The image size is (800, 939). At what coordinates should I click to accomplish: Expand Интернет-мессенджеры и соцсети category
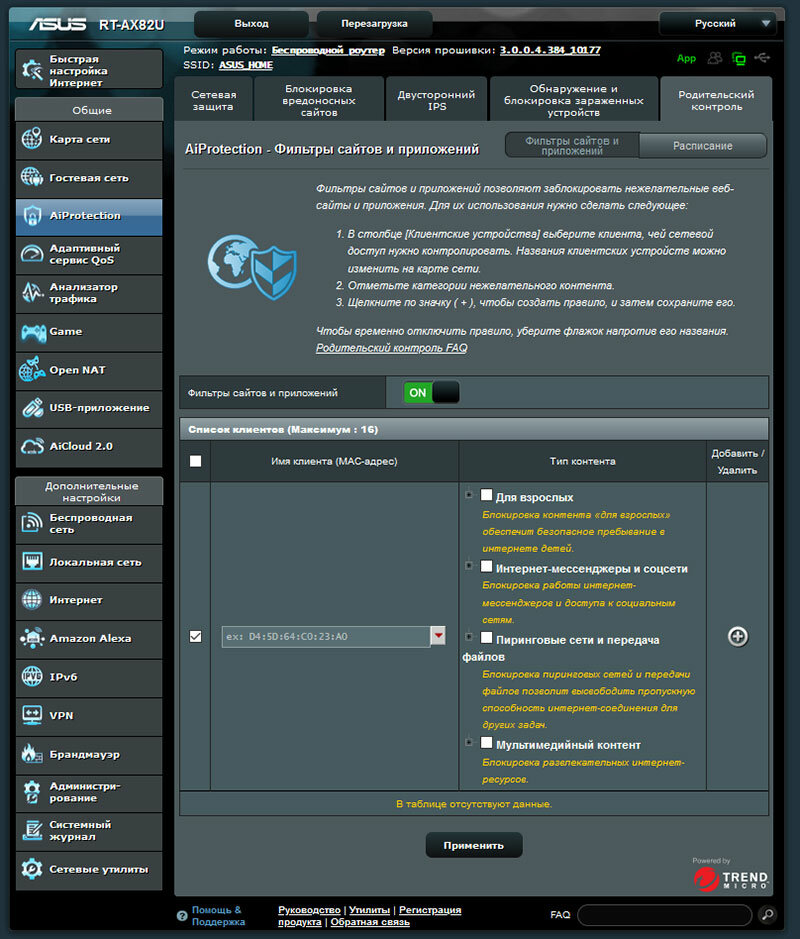[x=469, y=565]
